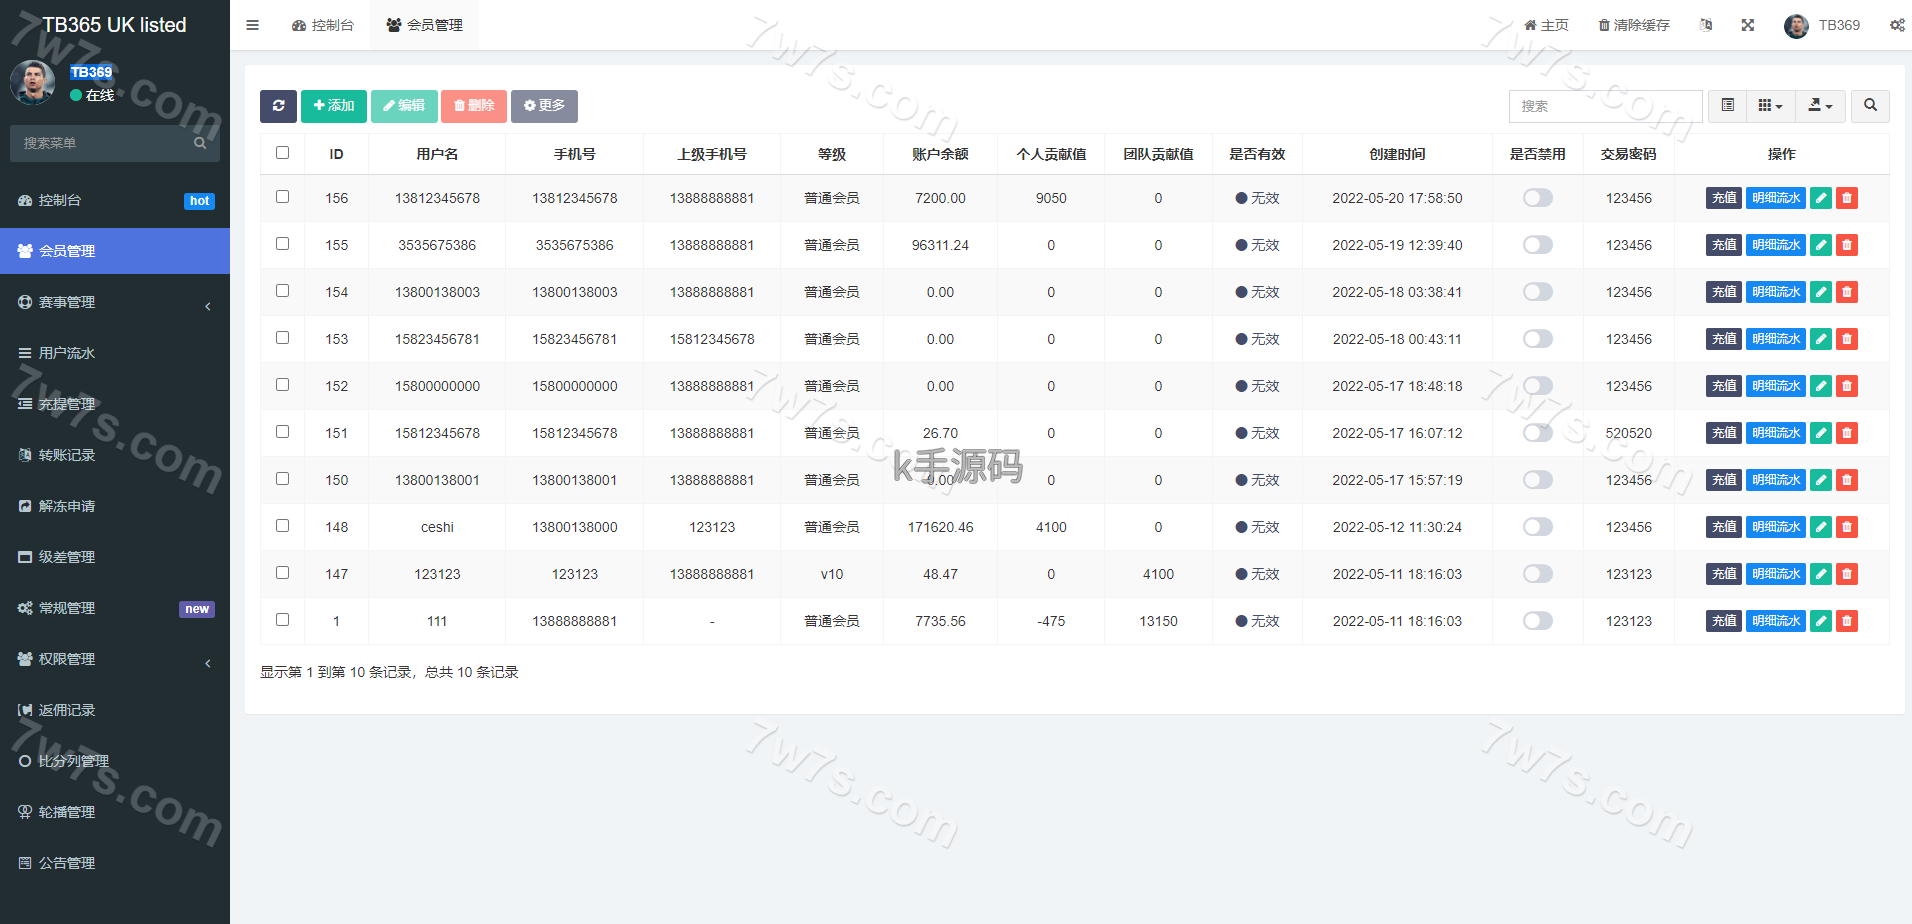Click the edit pencil for row 147
Screen dimensions: 1912x924
[x=1821, y=574]
